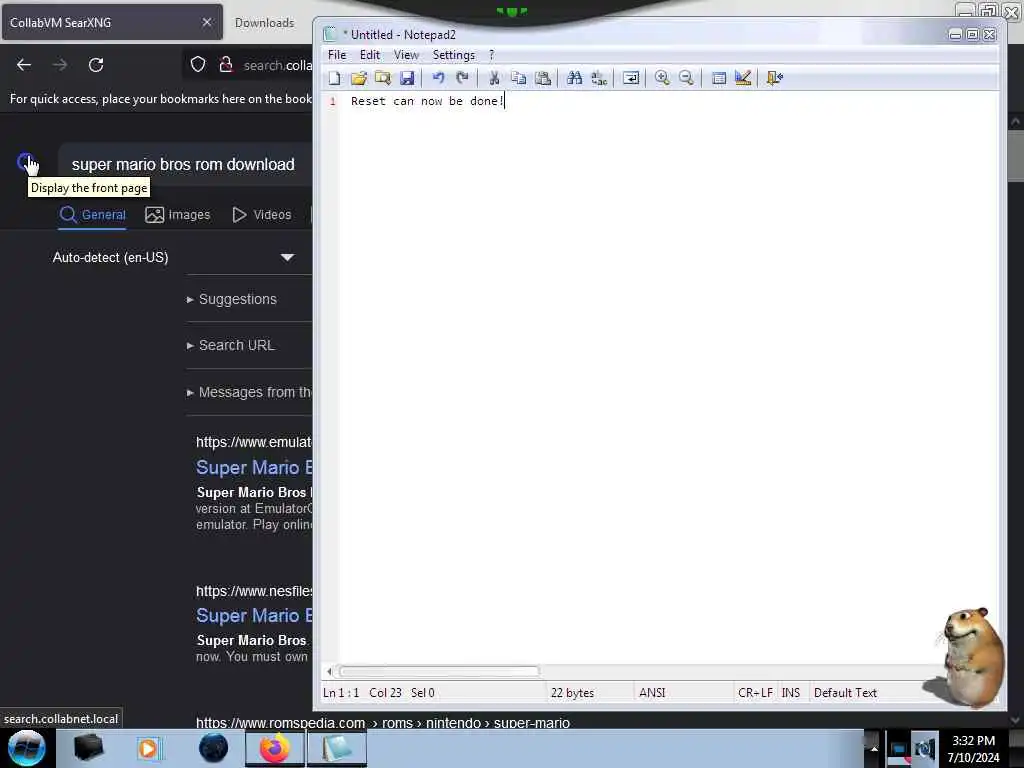Expand the Messages from the search engines section

tap(249, 392)
